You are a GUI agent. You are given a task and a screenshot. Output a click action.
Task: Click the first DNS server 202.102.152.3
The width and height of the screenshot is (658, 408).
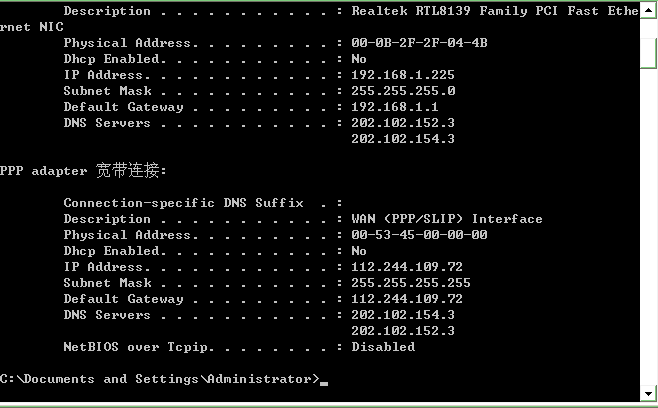[403, 123]
